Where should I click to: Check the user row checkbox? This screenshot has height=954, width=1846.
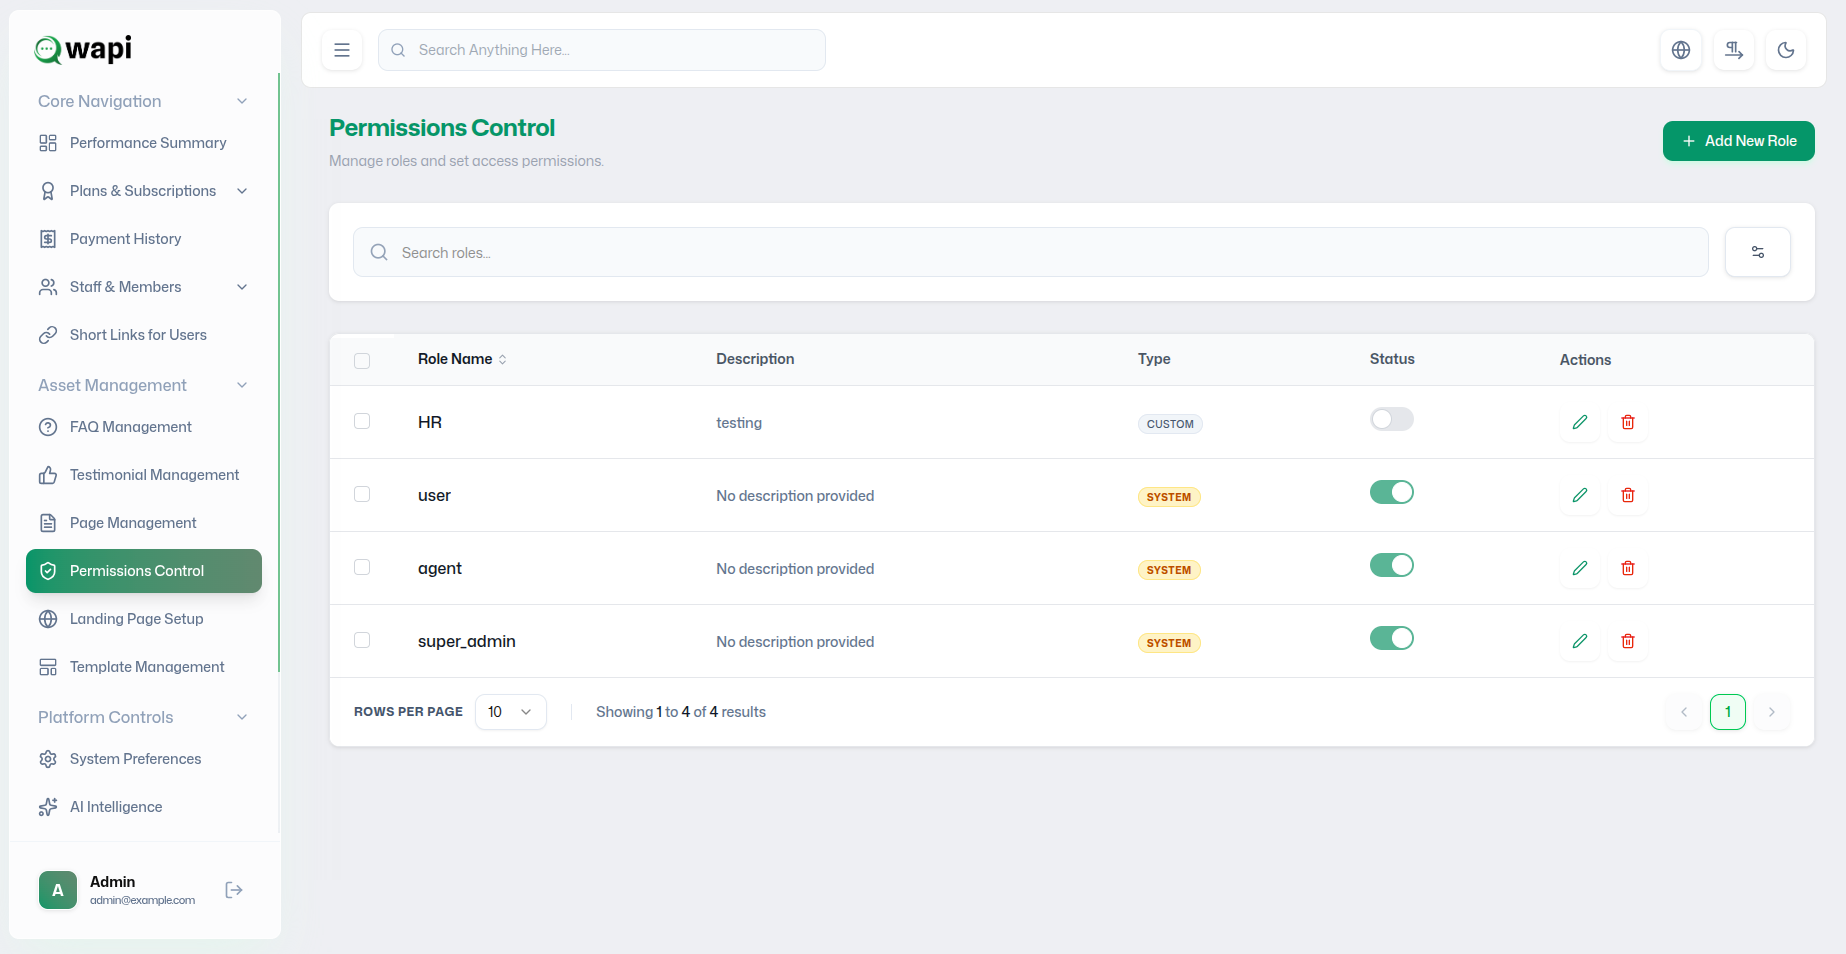pos(362,494)
